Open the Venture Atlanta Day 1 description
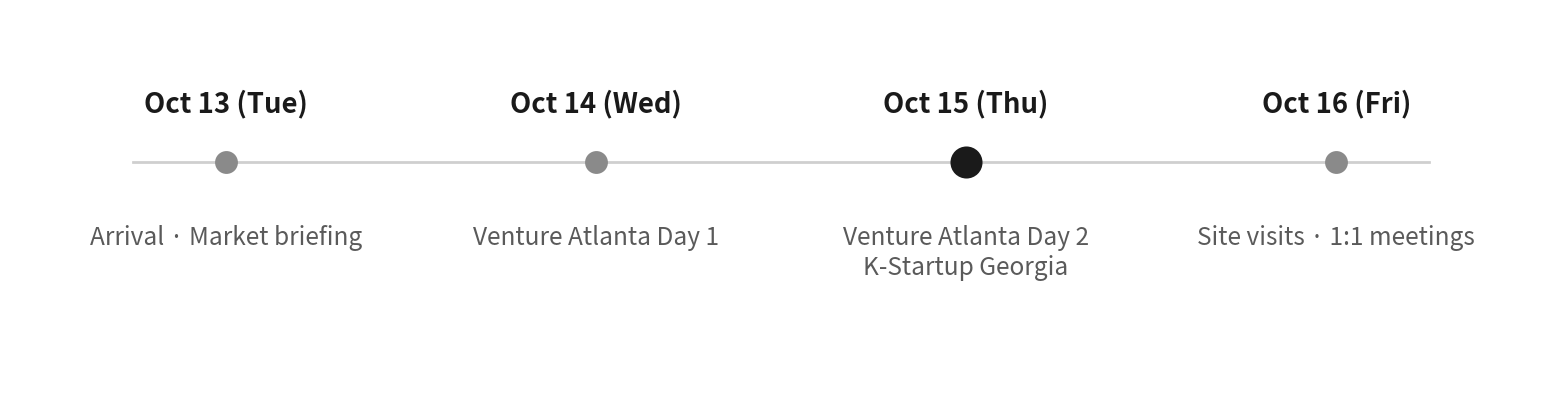This screenshot has width=1561, height=418. click(596, 237)
